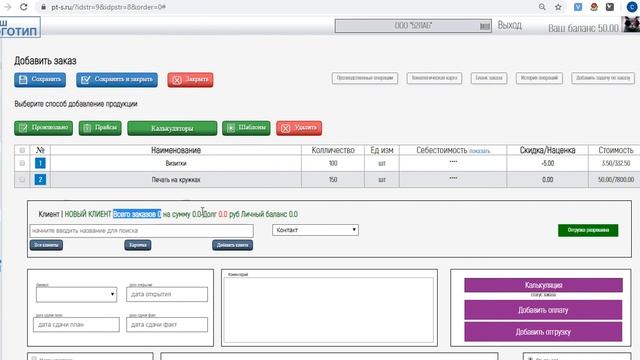640x360 pixels.
Task: Tick the checkbox for the Визитки row
Action: (x=22, y=163)
